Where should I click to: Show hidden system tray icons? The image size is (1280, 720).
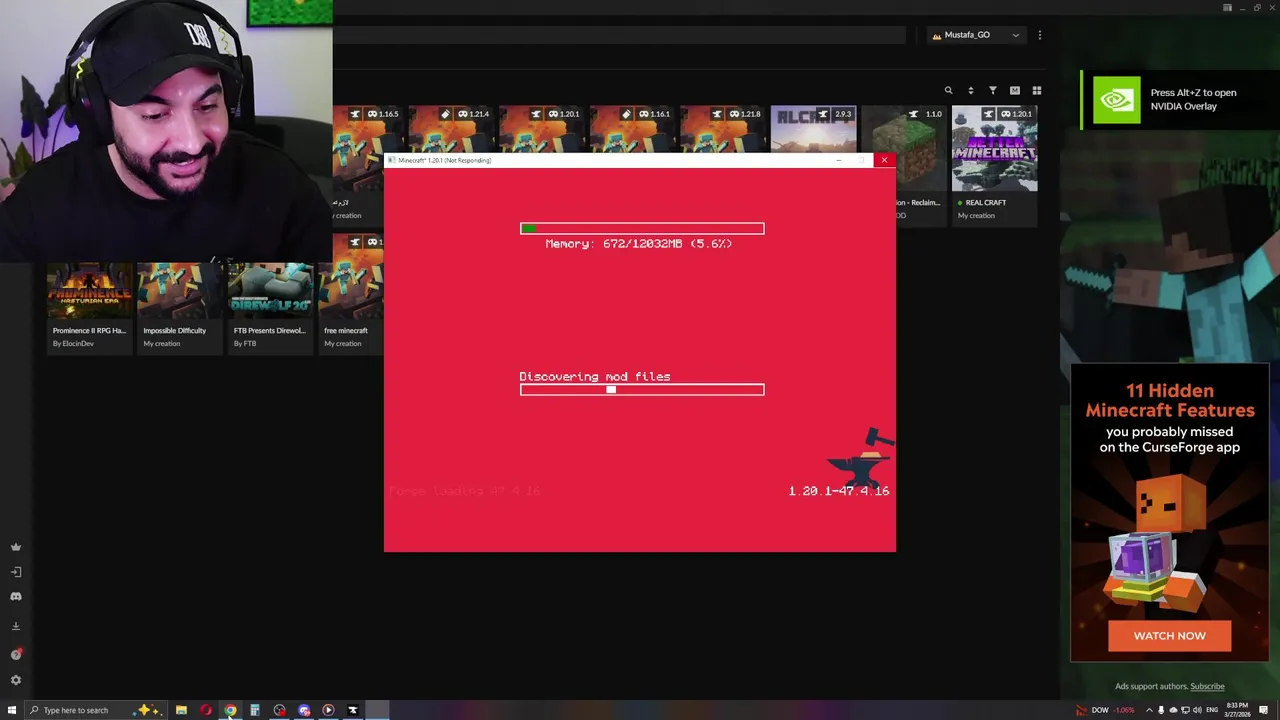point(1149,710)
